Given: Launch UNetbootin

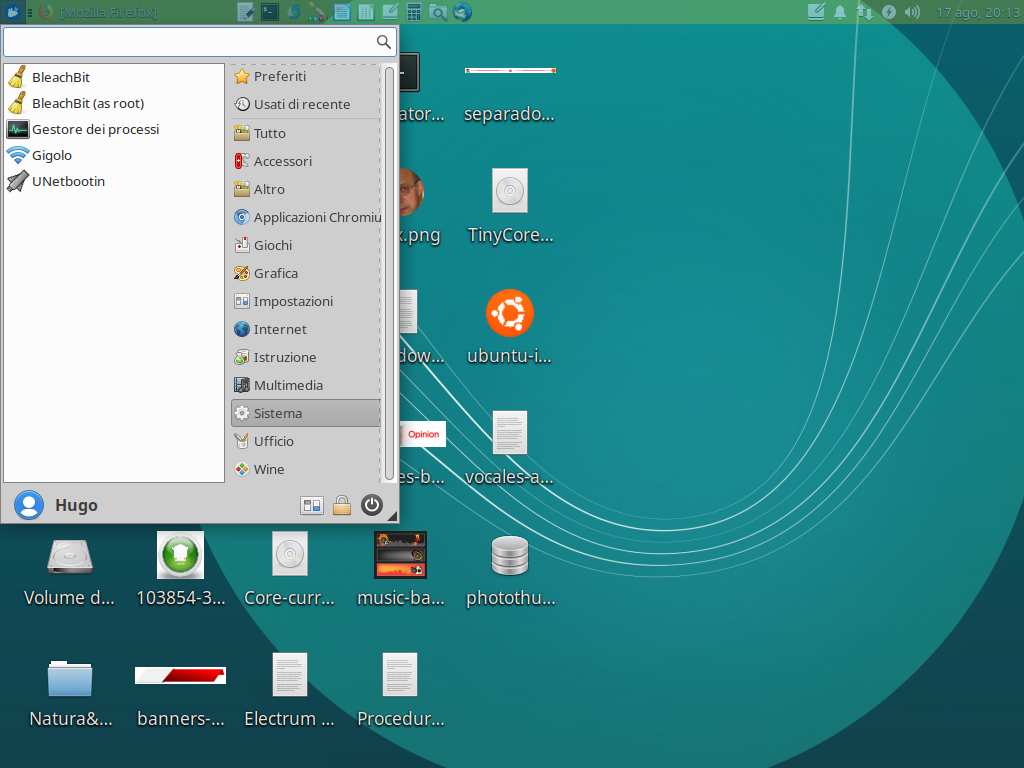Looking at the screenshot, I should click(114, 182).
